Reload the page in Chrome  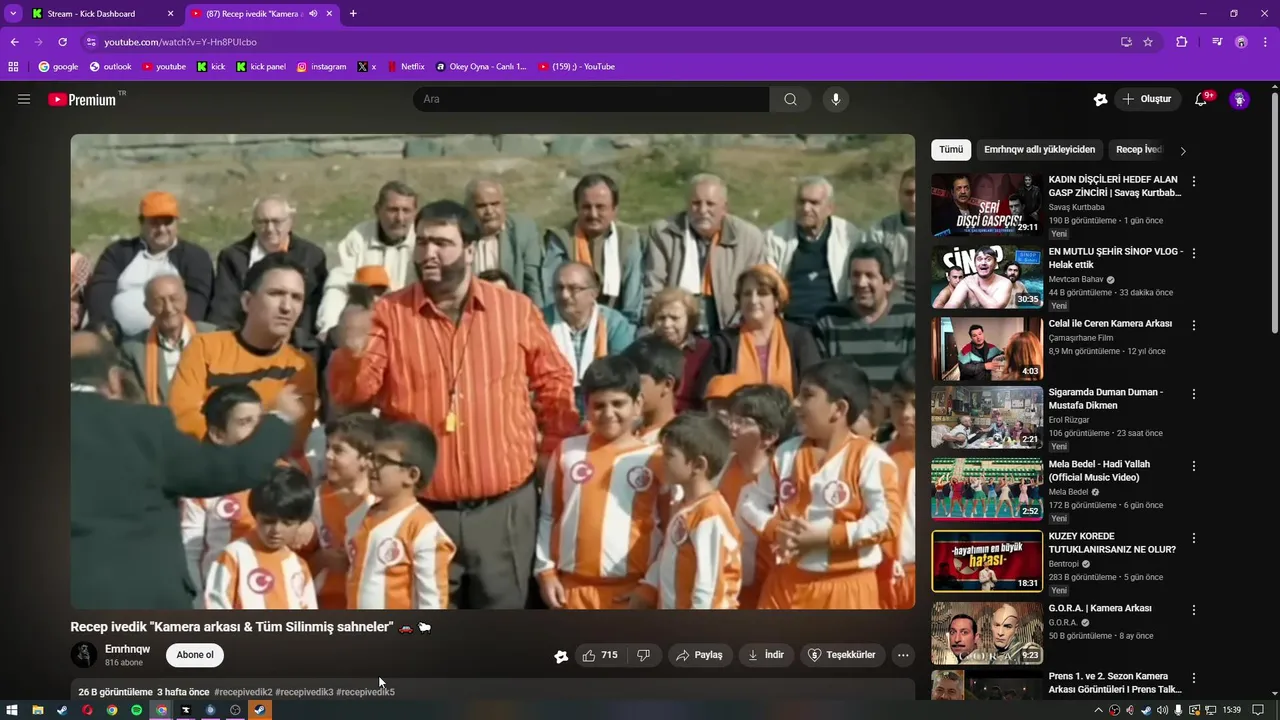point(62,42)
